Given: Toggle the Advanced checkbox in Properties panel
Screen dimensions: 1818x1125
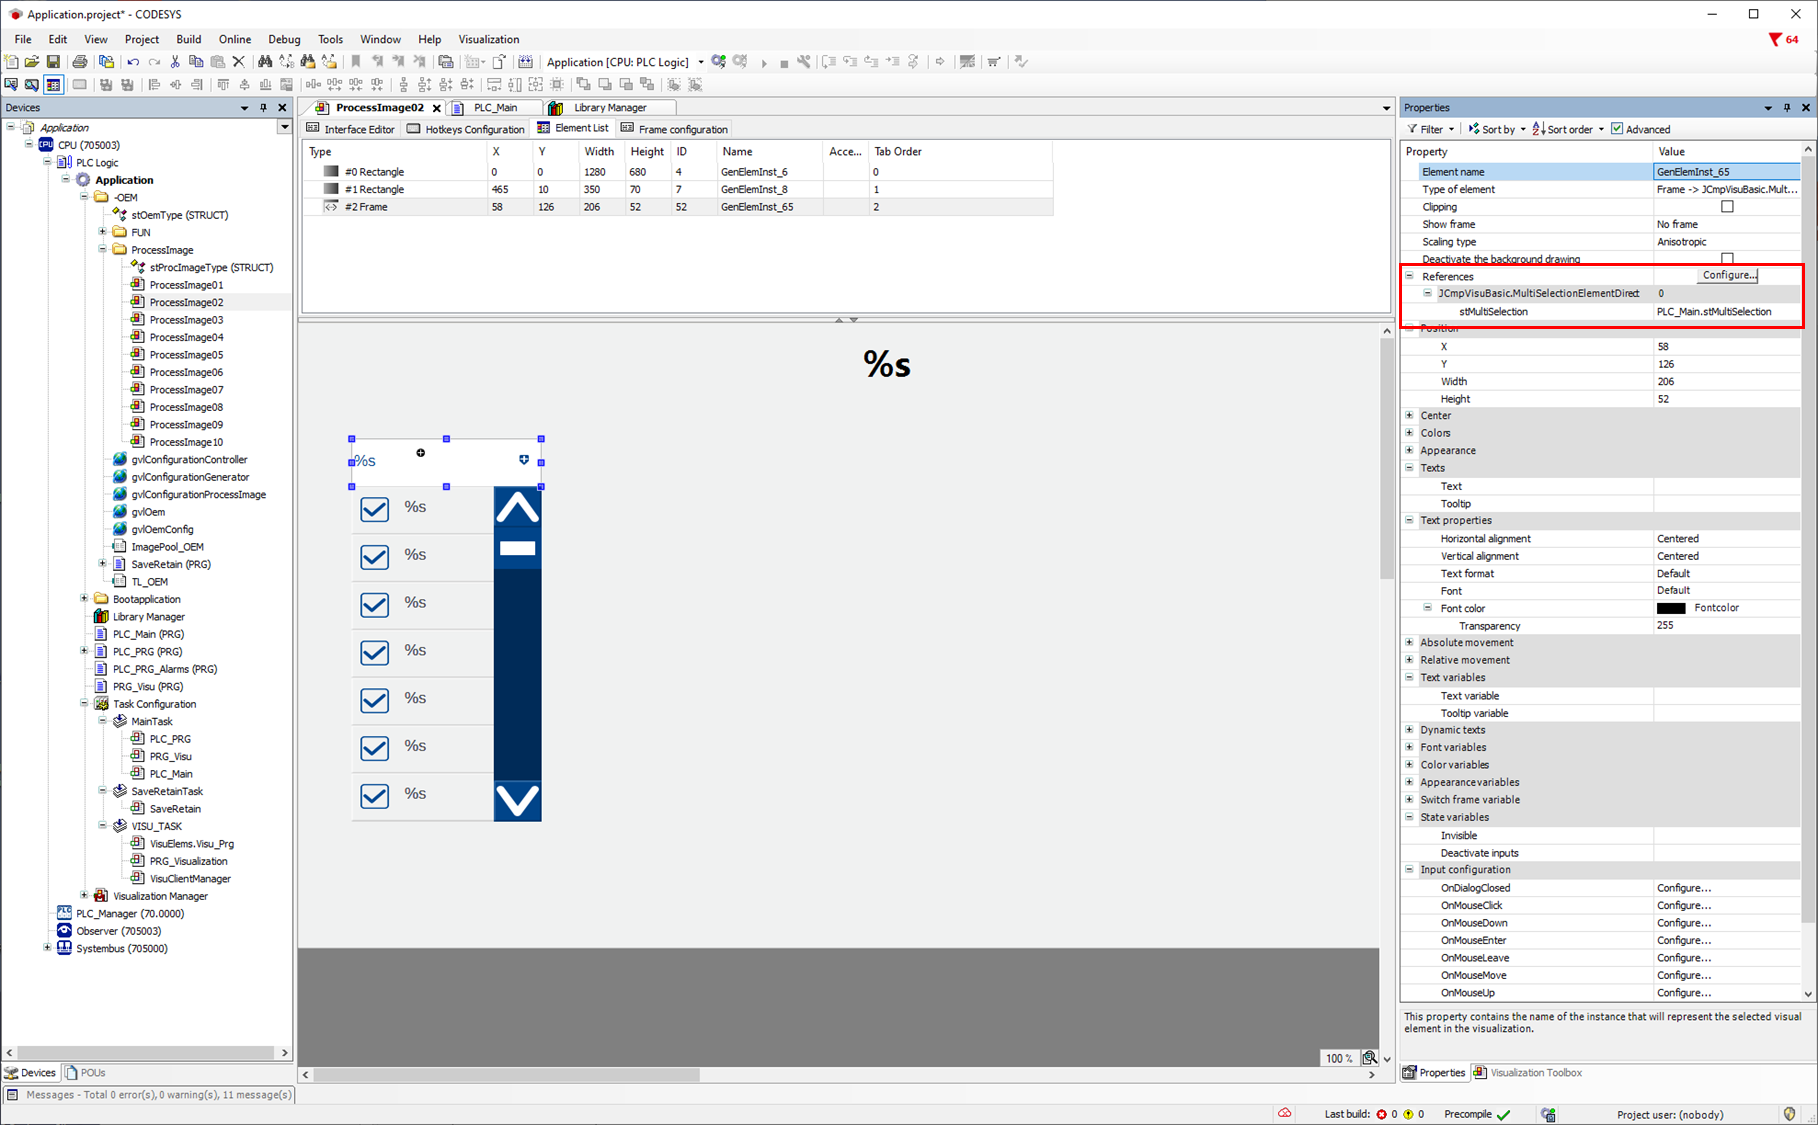Looking at the screenshot, I should click(1617, 129).
